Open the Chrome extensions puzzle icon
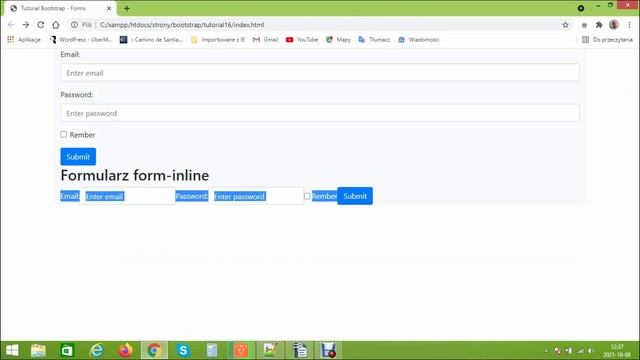Viewport: 640px width, 360px height. pyautogui.click(x=599, y=25)
